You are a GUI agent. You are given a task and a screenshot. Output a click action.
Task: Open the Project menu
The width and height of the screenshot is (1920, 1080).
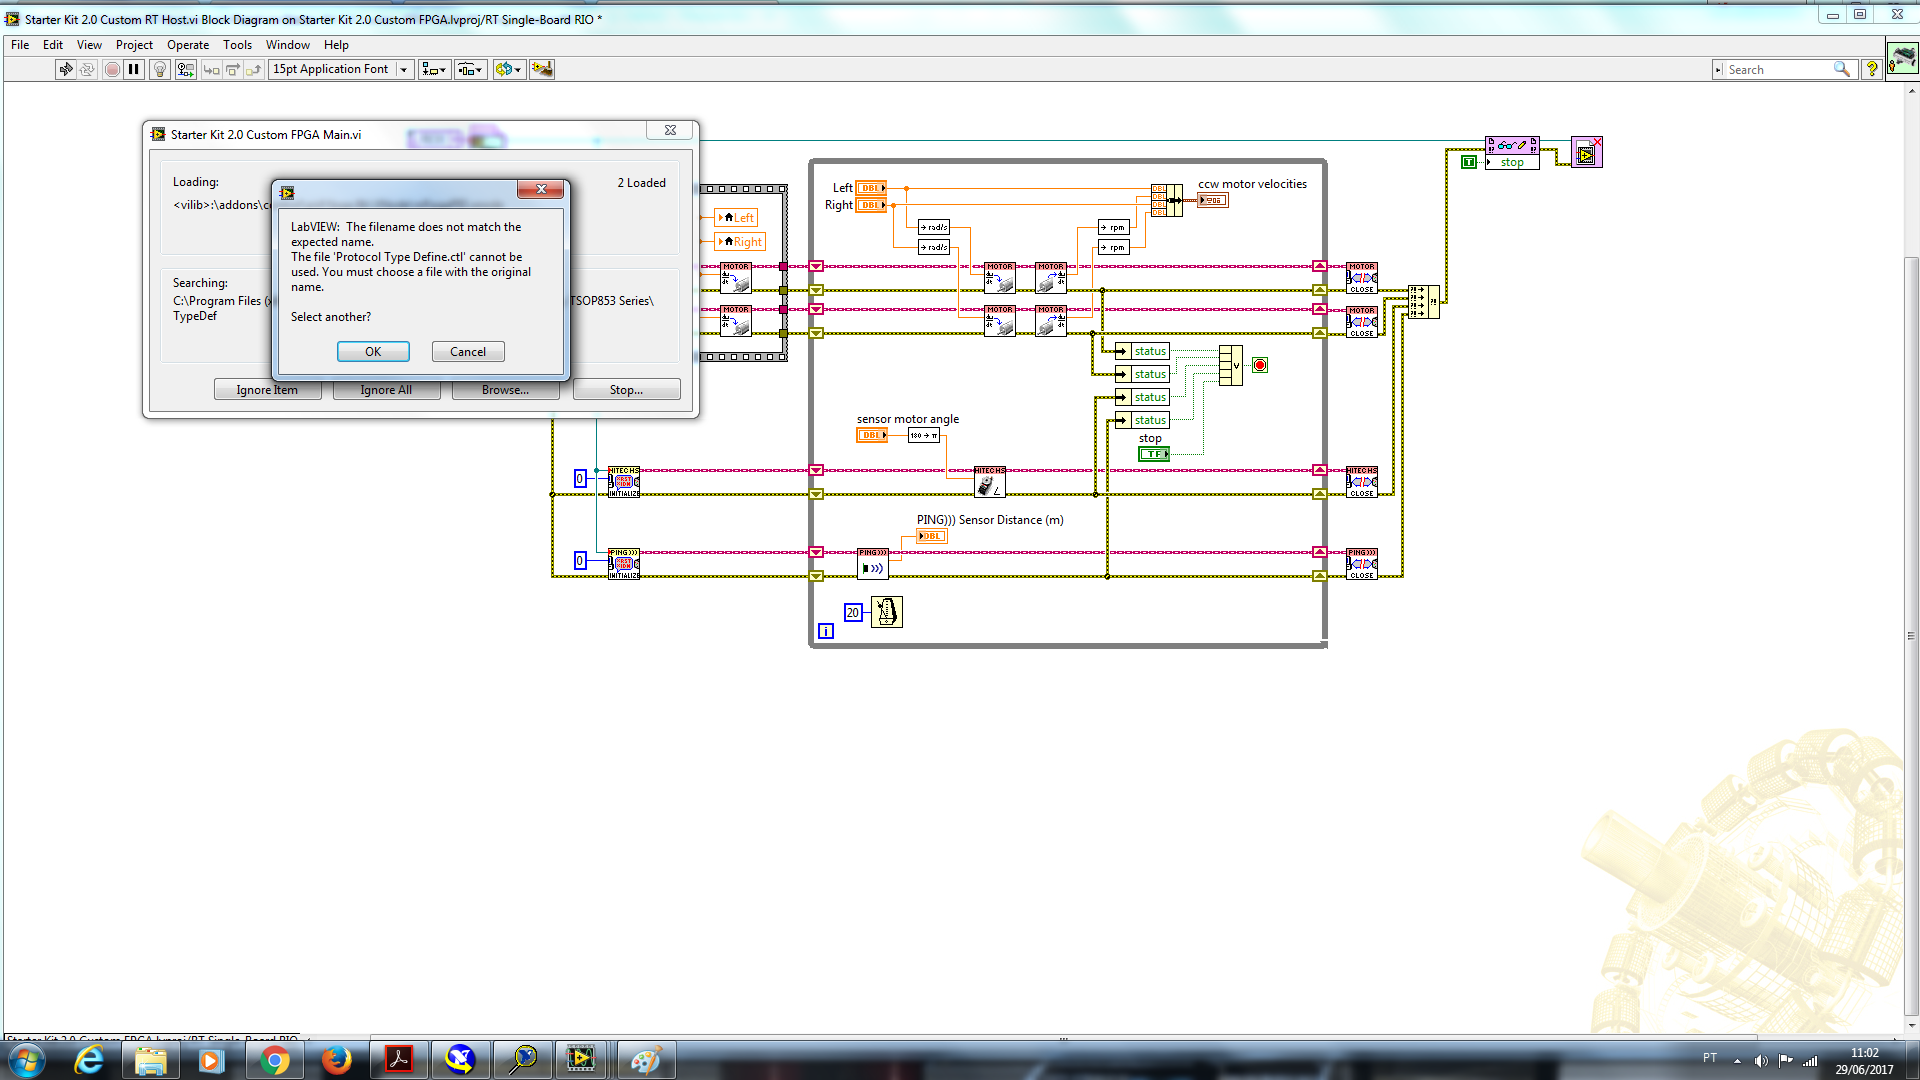134,45
